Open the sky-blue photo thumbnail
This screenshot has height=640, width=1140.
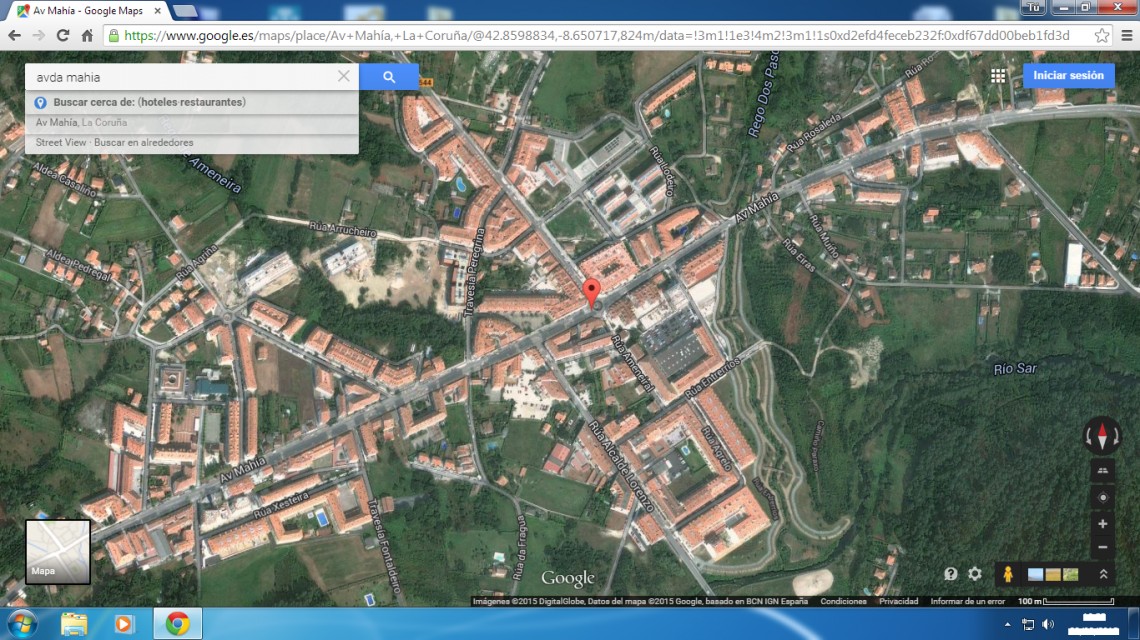[x=1035, y=575]
